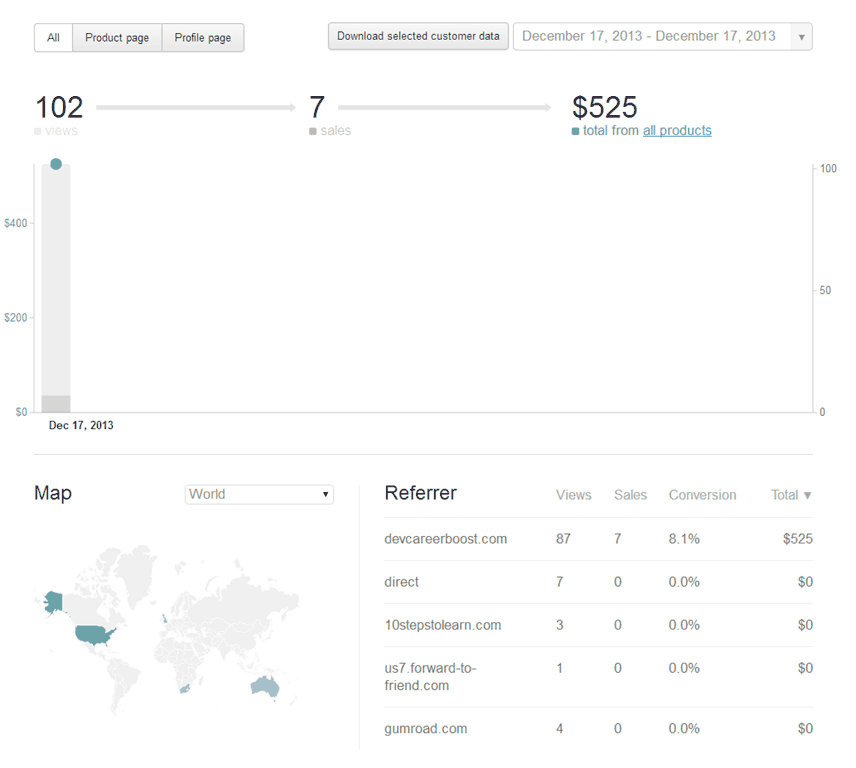Select the devcareerboost.com referrer row
Viewport: 856px width, 768px height.
[x=598, y=539]
